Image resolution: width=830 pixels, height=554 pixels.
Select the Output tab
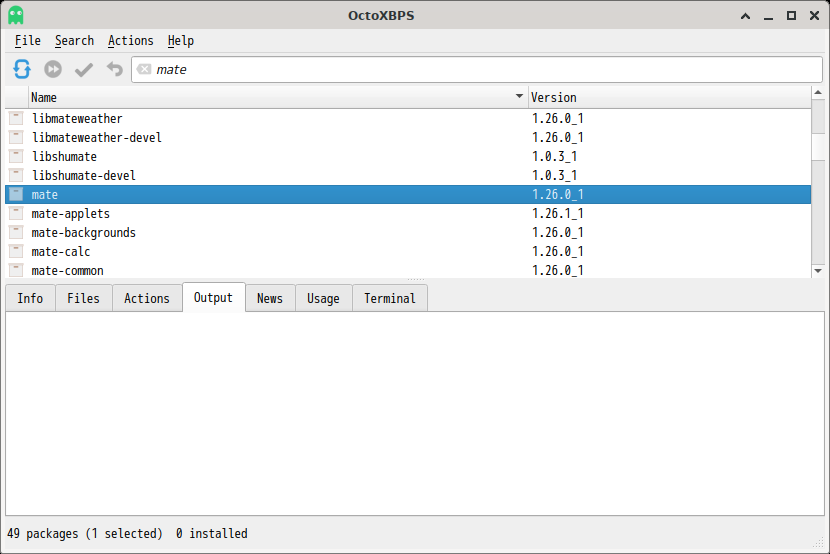213,297
